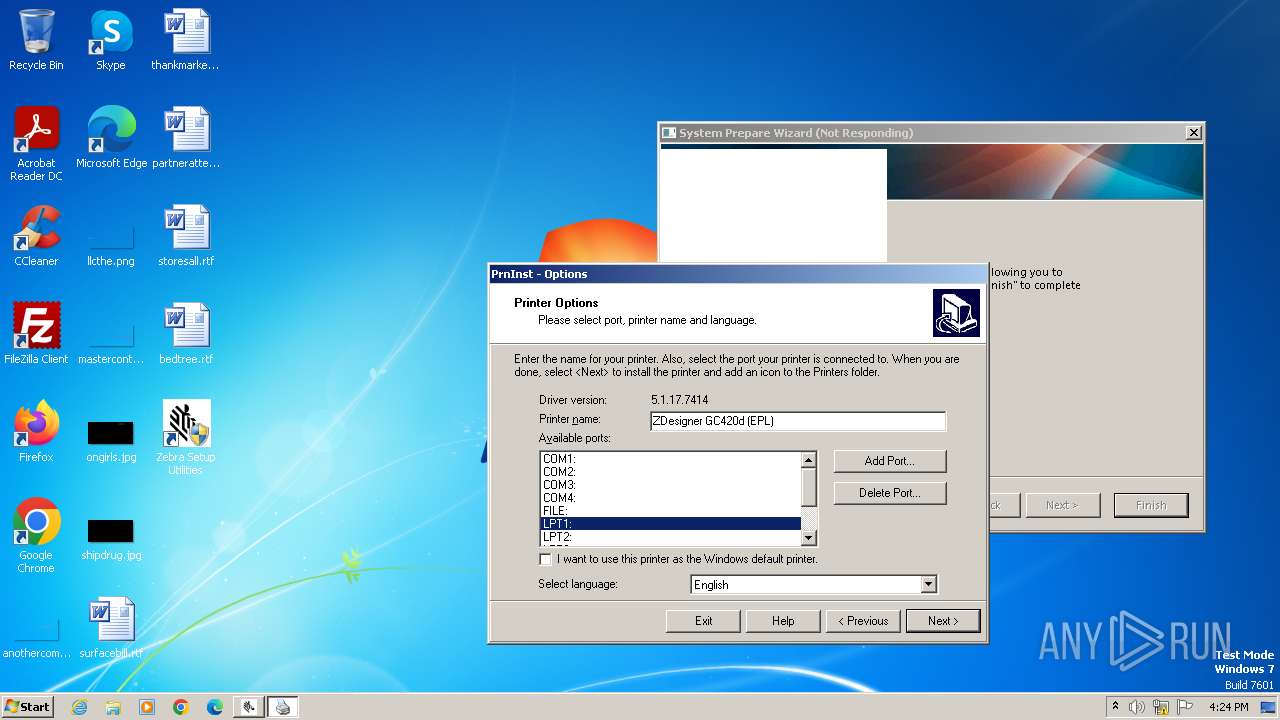Launch the Google Chrome desktop shortcut

point(36,535)
